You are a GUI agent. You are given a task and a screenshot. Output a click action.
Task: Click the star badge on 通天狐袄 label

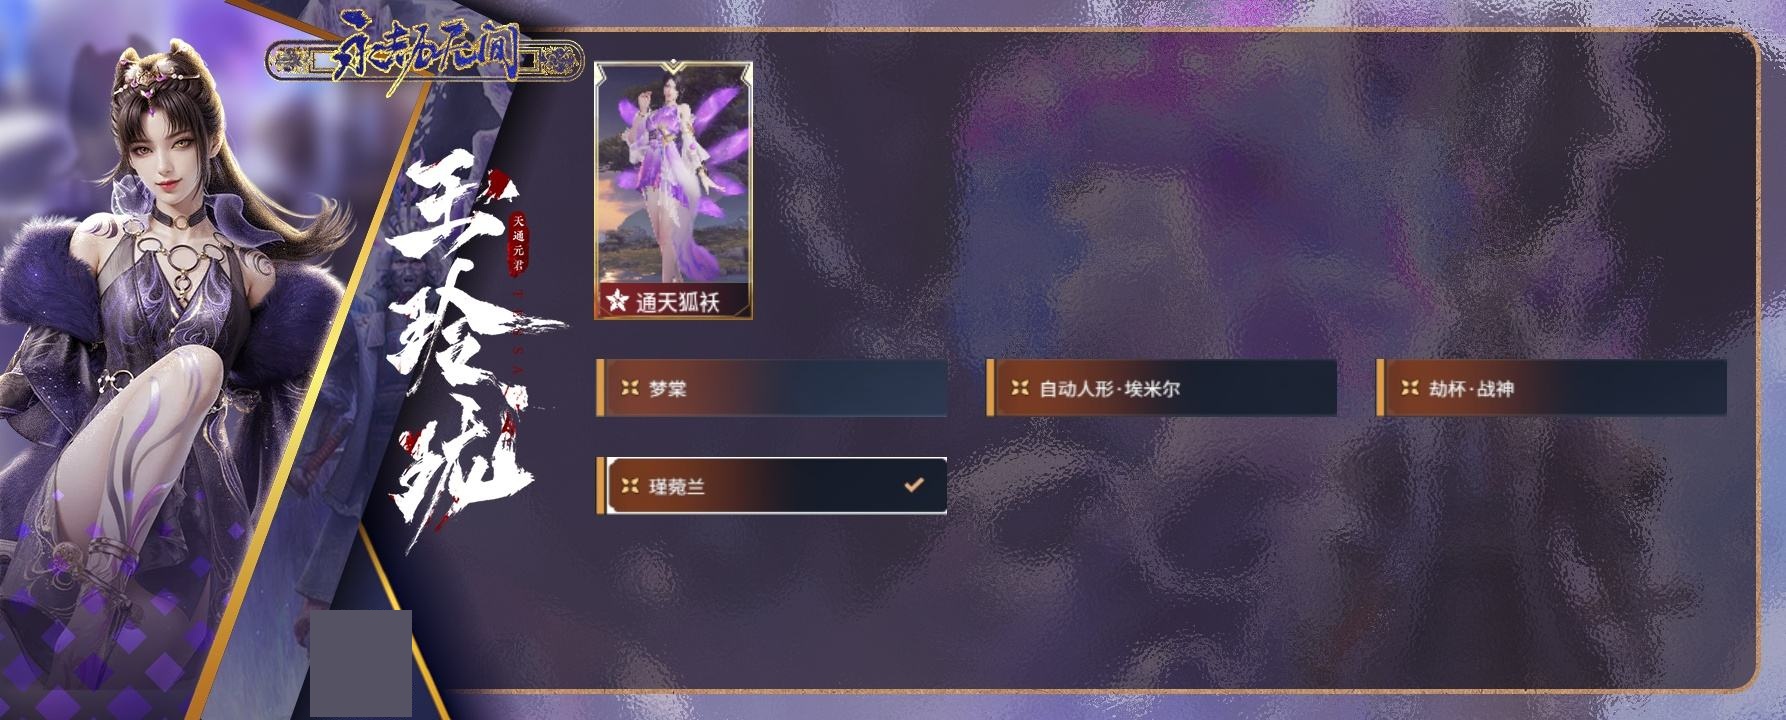pos(617,300)
